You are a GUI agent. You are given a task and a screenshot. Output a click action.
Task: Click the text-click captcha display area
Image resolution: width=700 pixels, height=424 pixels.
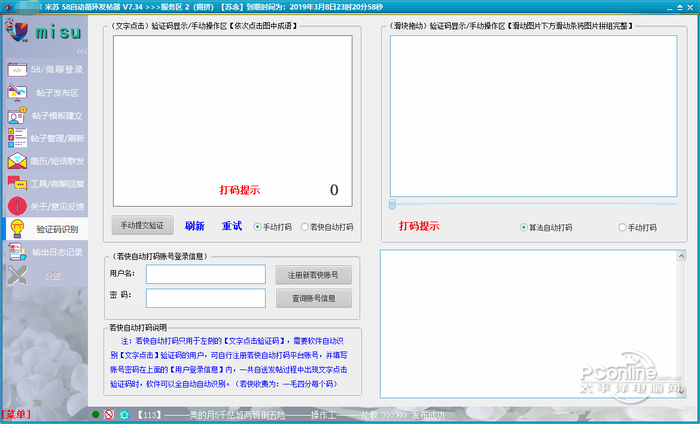point(233,121)
